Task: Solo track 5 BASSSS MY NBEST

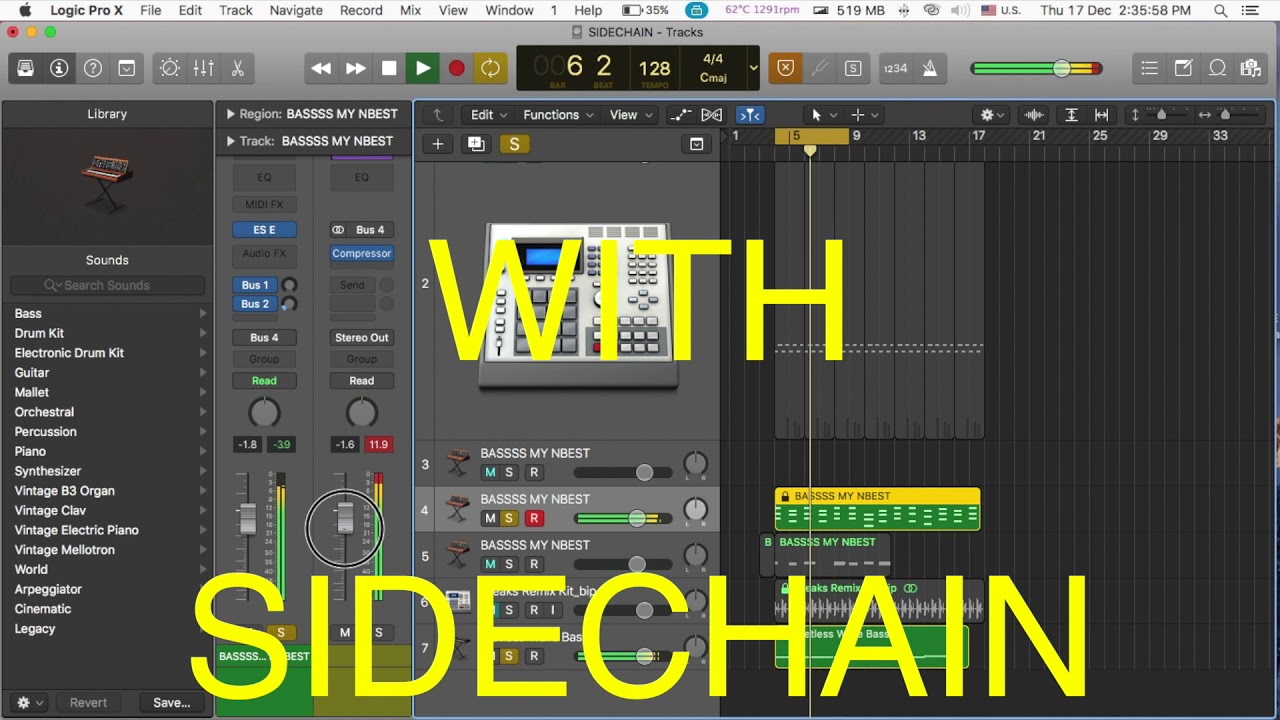Action: click(x=509, y=564)
